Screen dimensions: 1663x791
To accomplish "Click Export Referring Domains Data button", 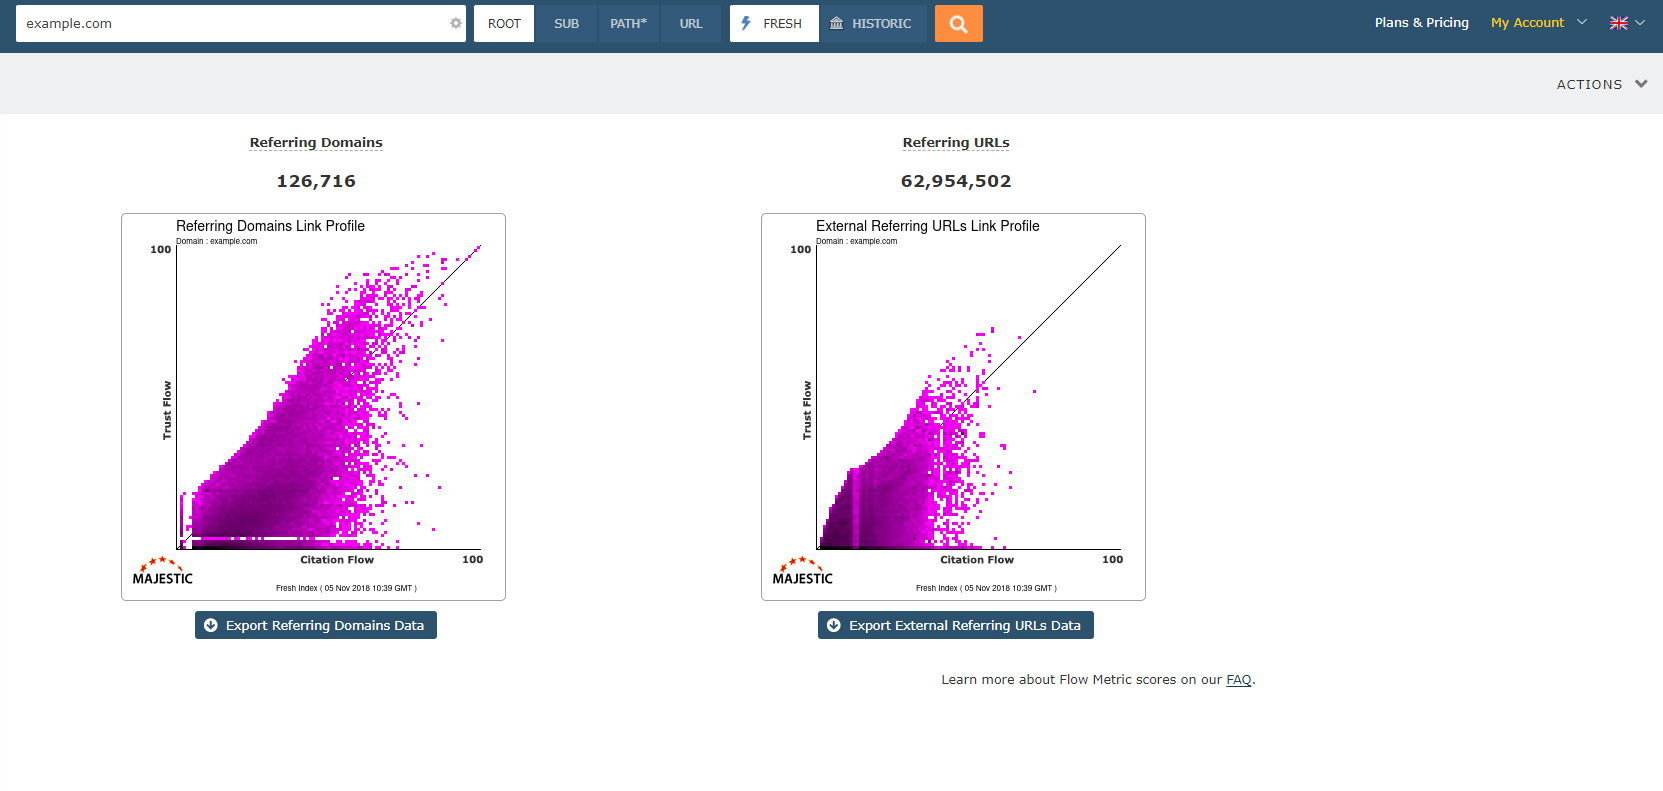I will [x=316, y=625].
